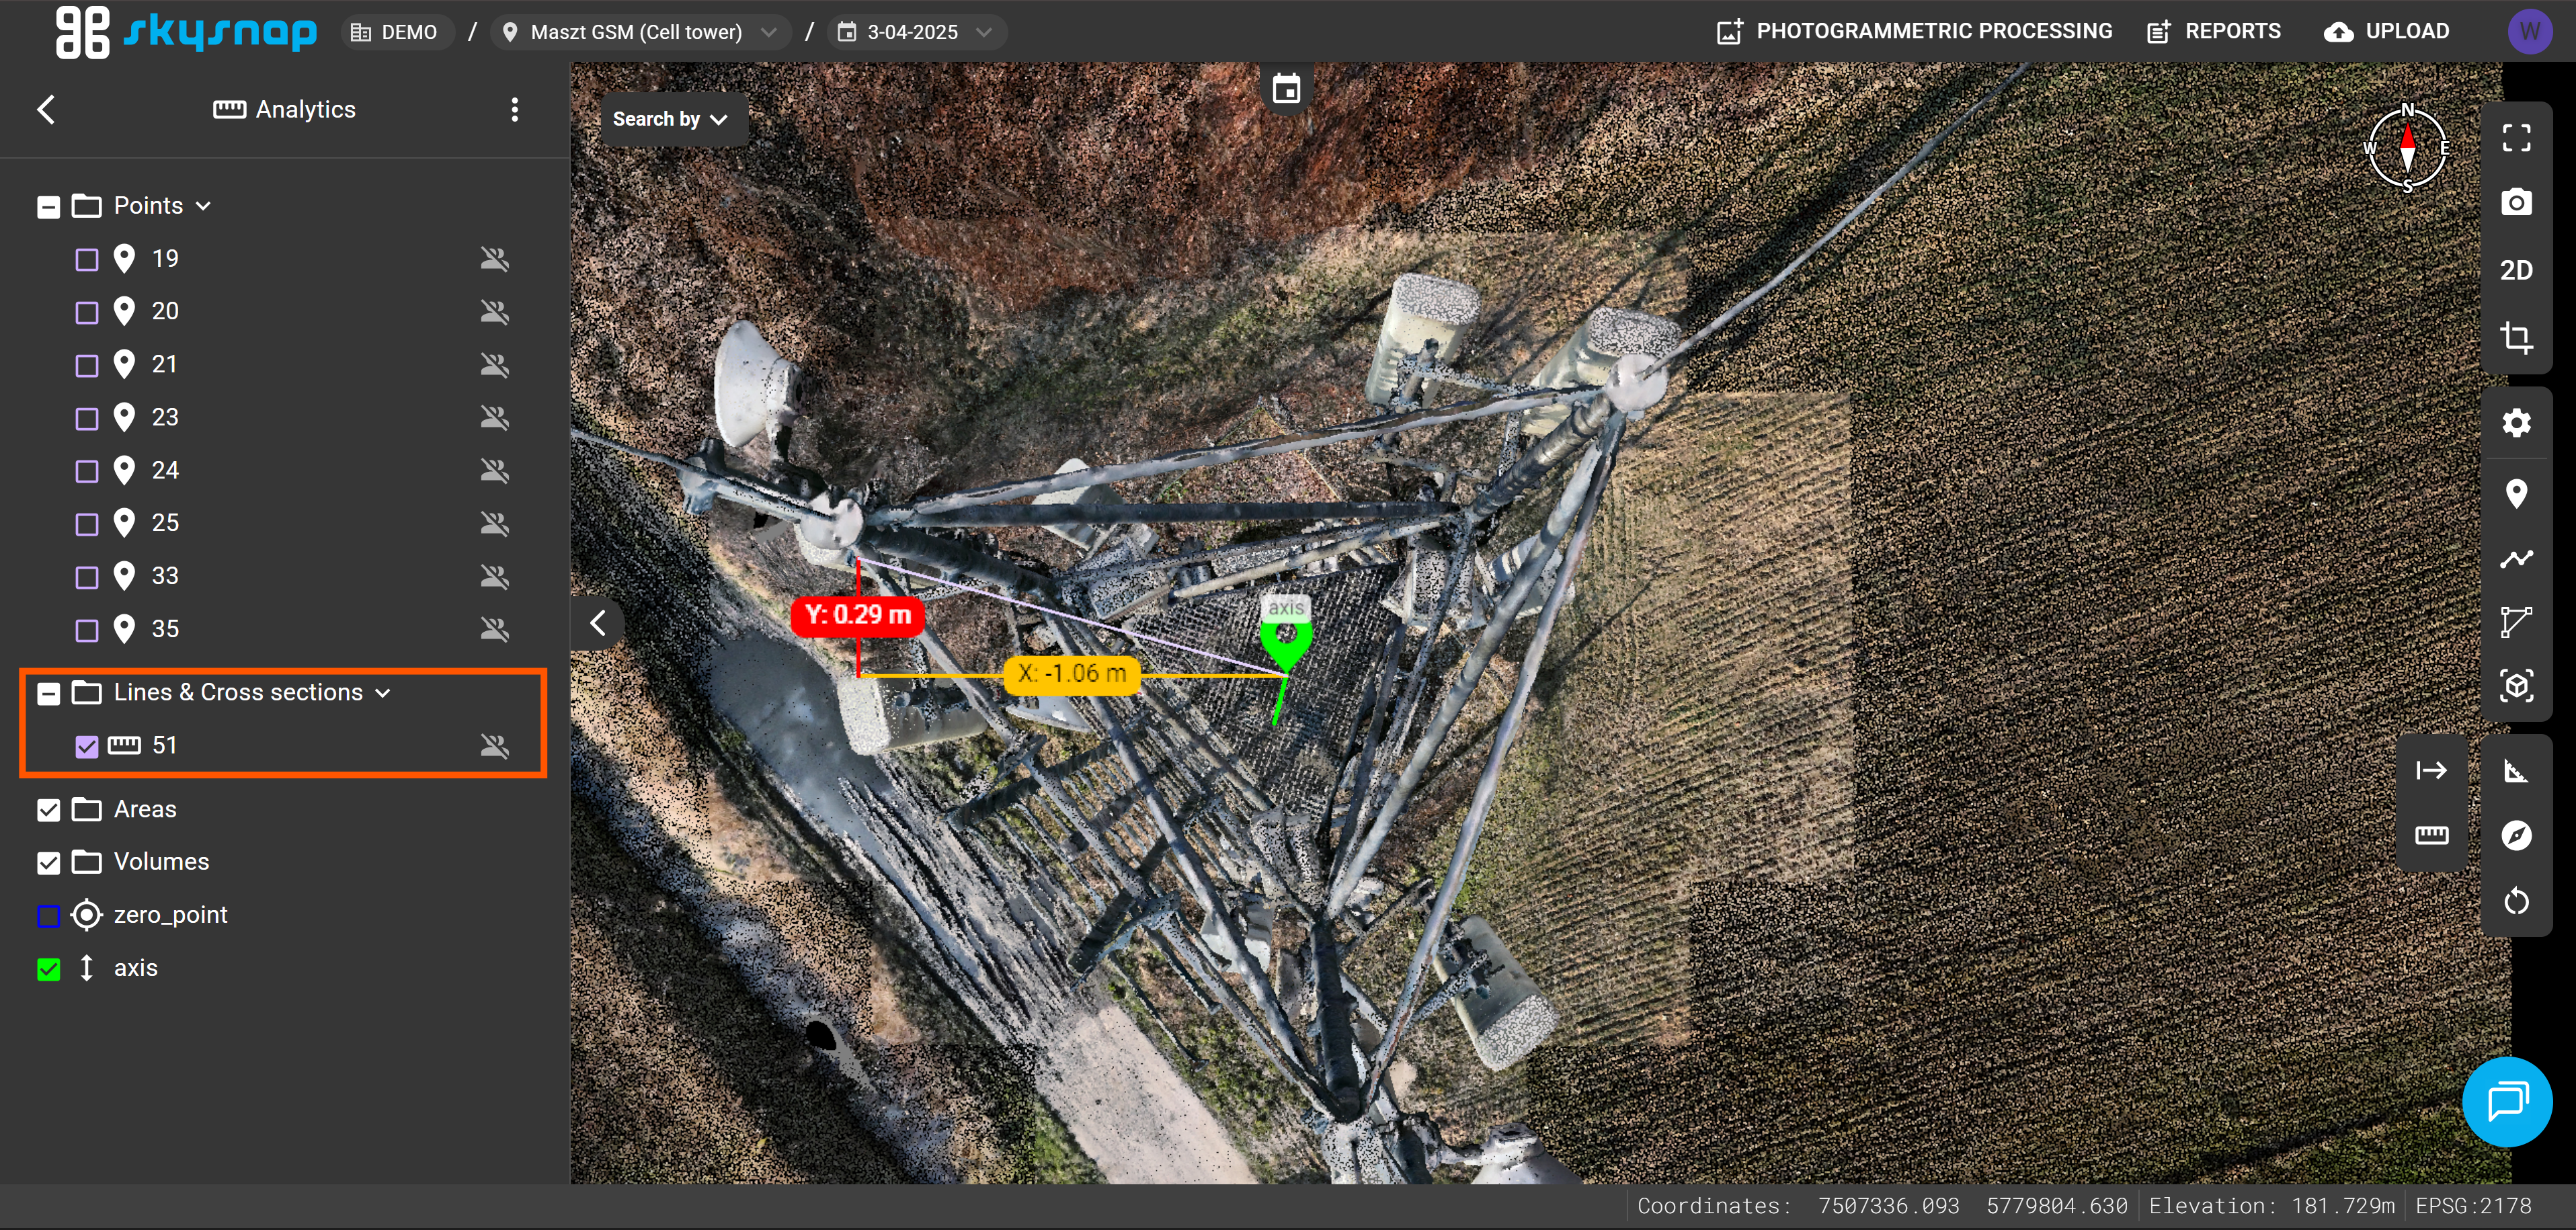Go back from Analytics panel
2576x1230 pixels.
click(46, 109)
